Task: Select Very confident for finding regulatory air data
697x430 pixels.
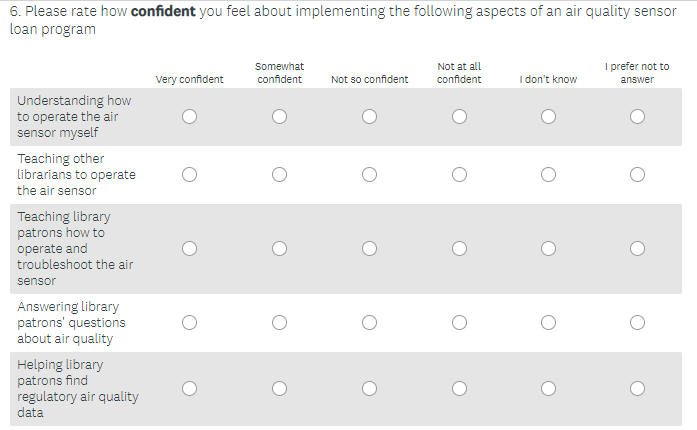Action: (x=189, y=388)
